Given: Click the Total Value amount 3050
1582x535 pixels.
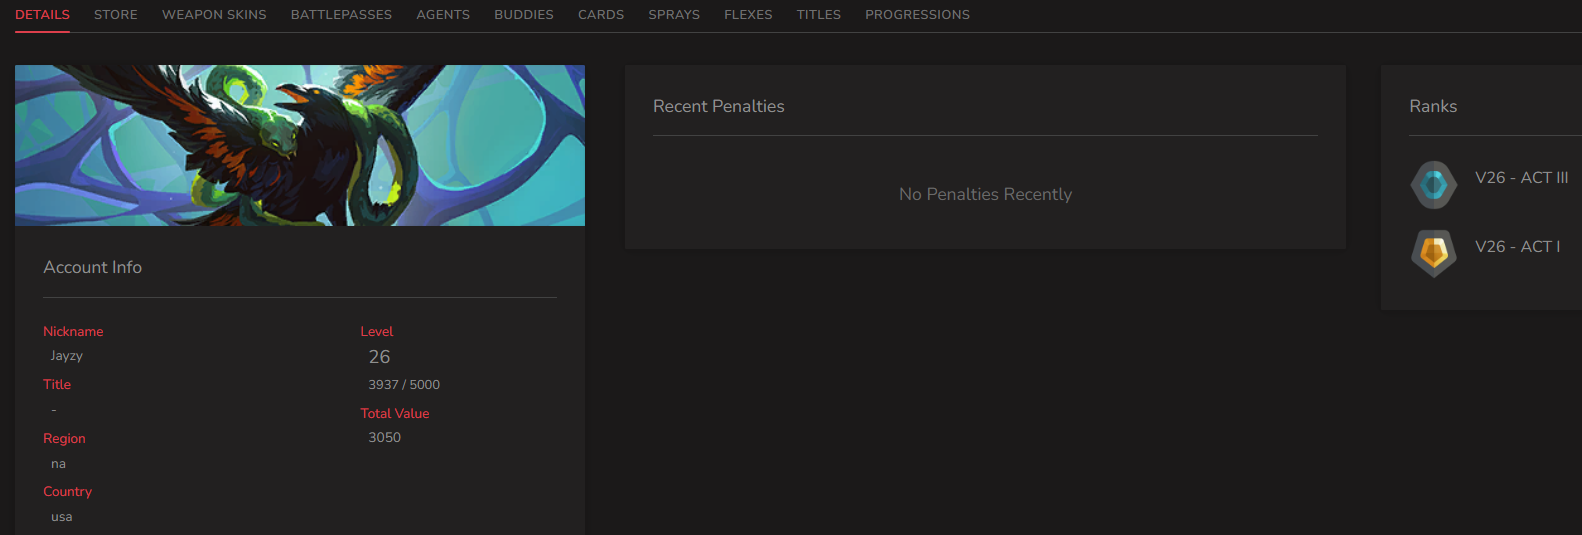Looking at the screenshot, I should [384, 438].
